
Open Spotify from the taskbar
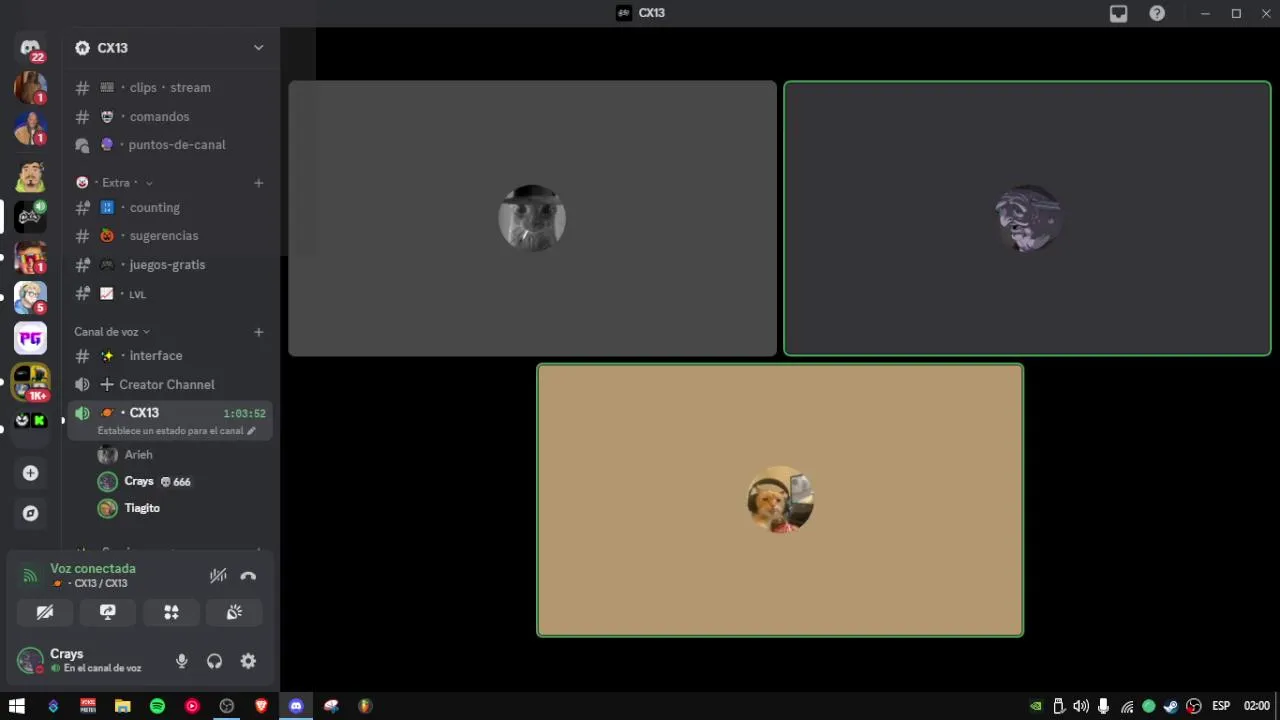pos(157,706)
